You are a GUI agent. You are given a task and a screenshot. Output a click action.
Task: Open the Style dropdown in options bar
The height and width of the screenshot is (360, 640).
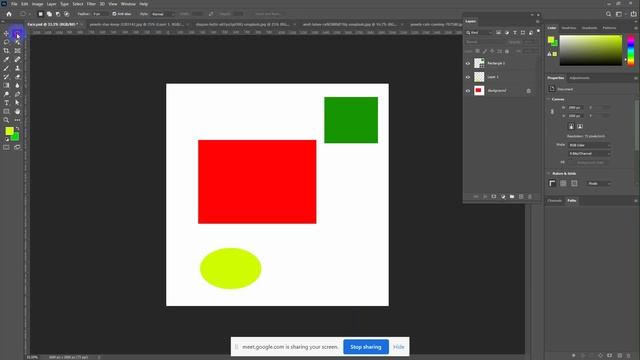[x=163, y=14]
